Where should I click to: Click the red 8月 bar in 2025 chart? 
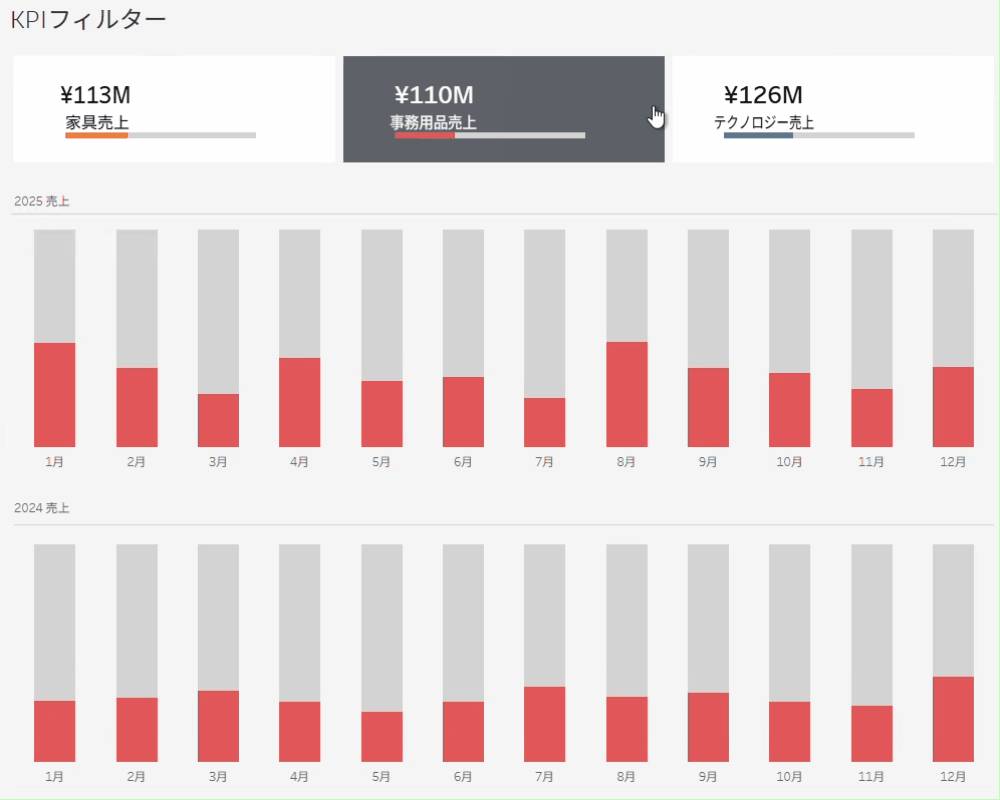[x=627, y=395]
